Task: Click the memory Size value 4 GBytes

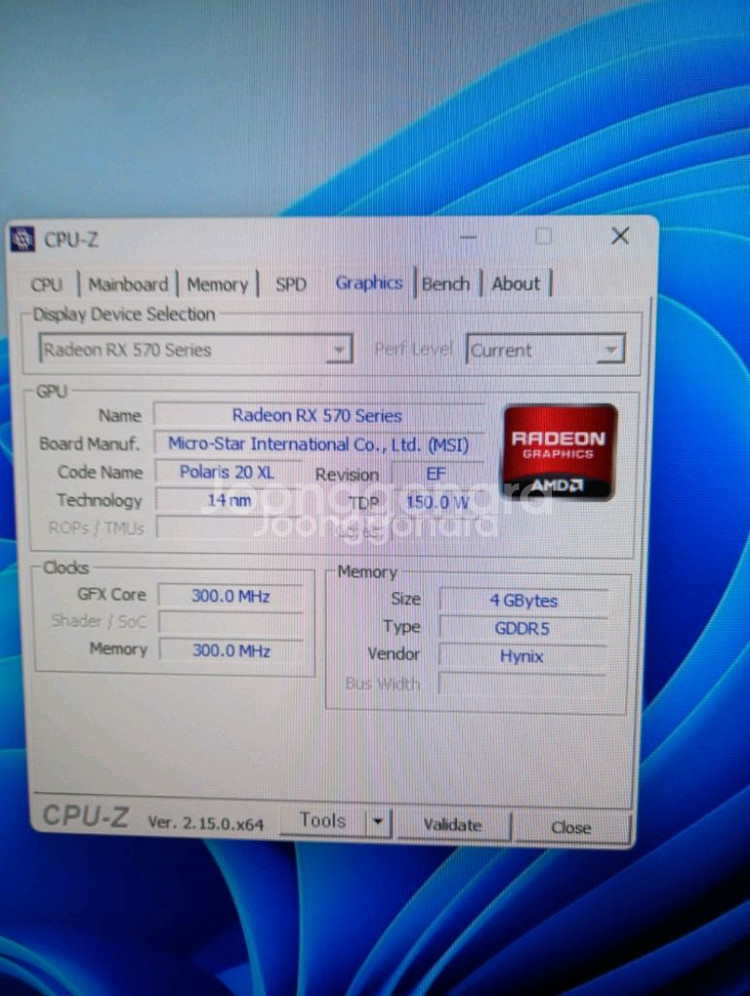Action: tap(524, 600)
